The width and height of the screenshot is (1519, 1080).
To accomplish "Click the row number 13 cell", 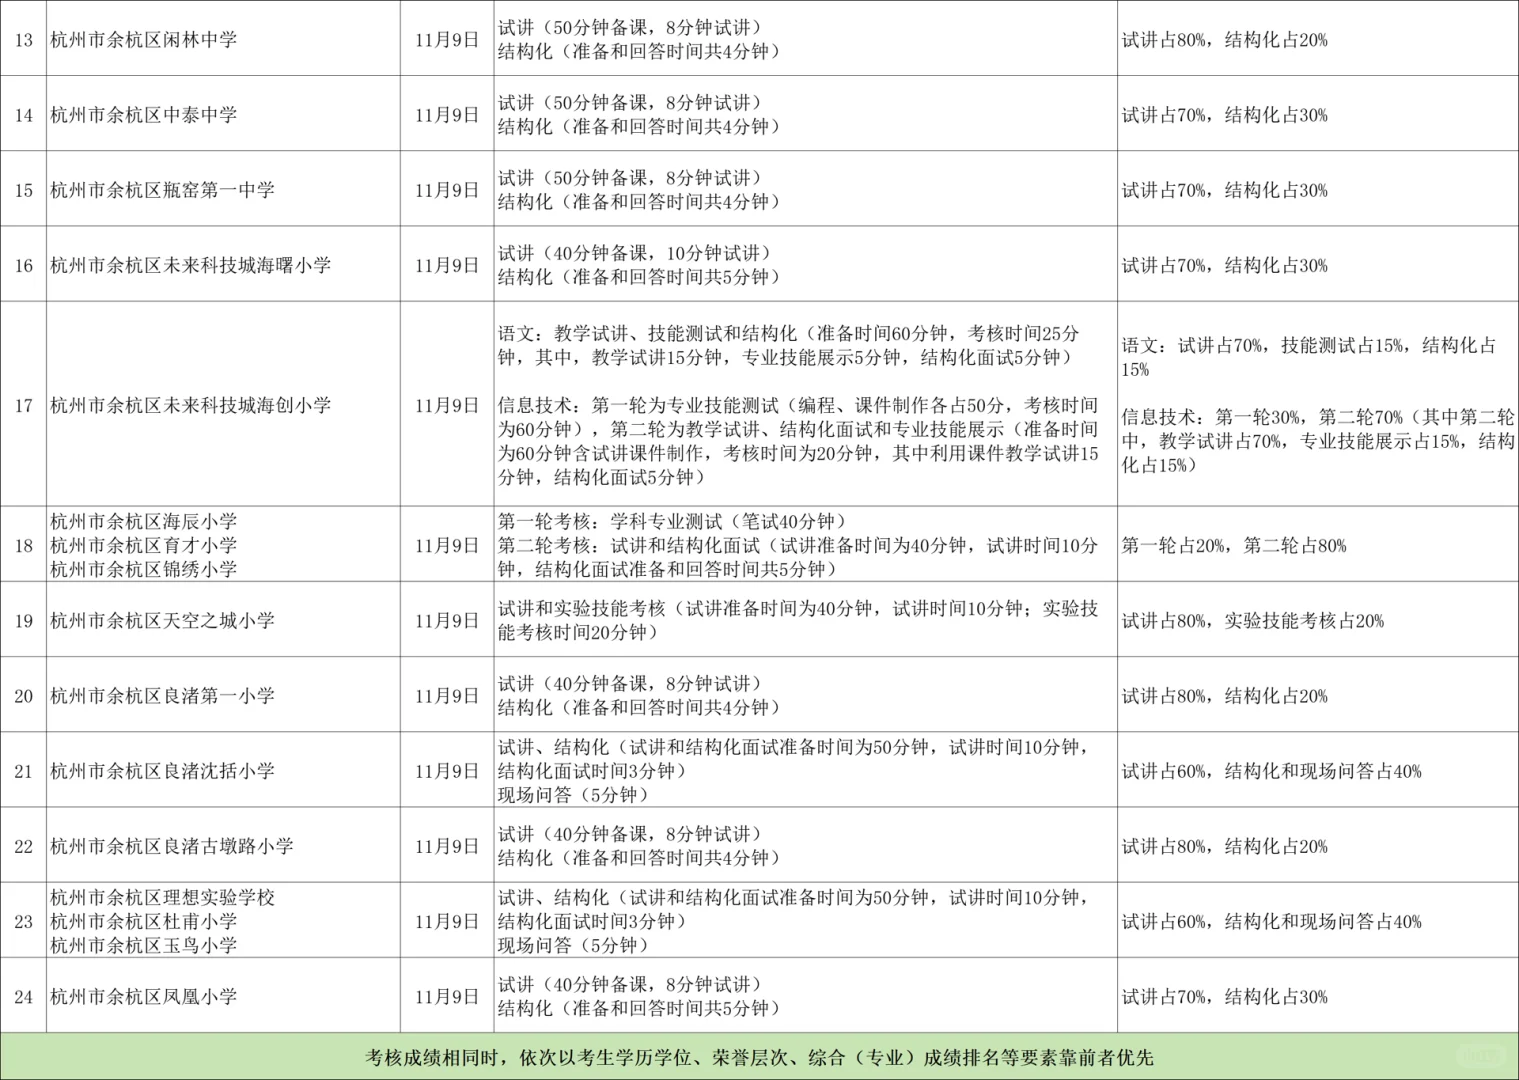I will pyautogui.click(x=23, y=40).
